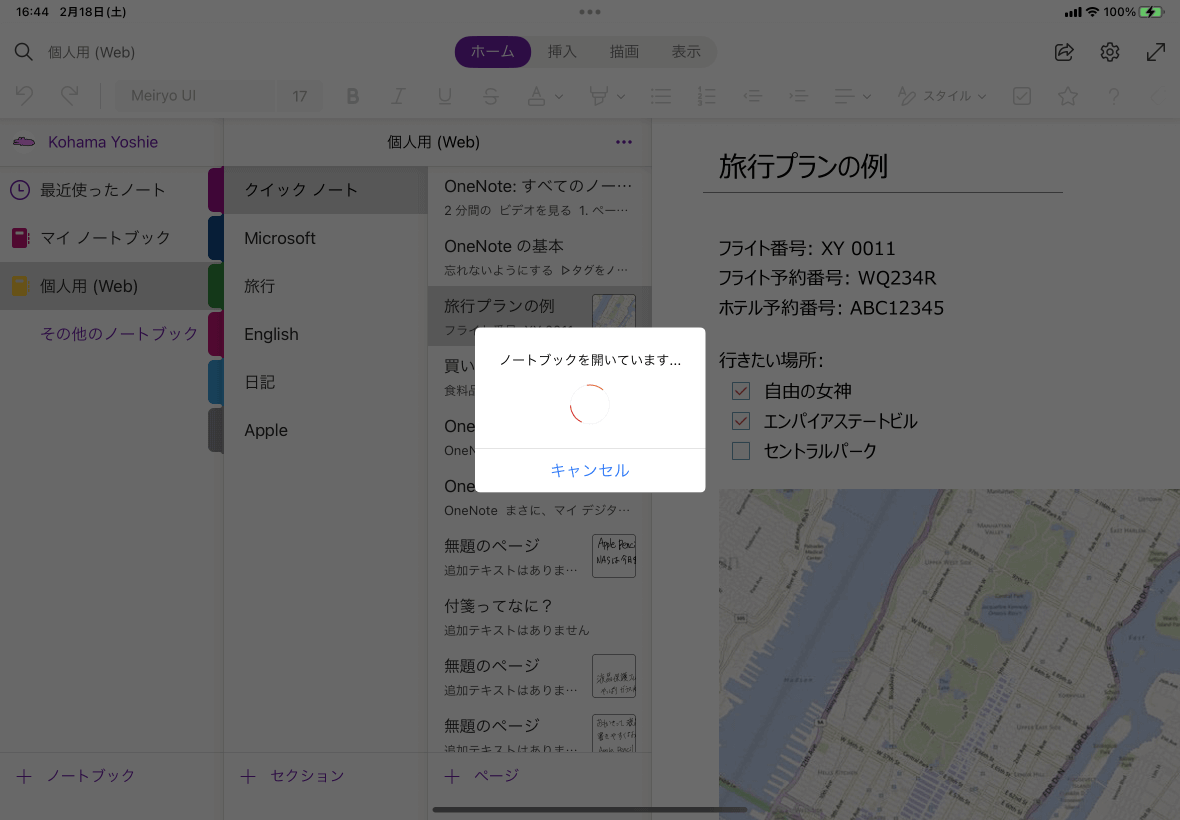Open the paragraph alignment dropdown
The height and width of the screenshot is (820, 1180).
tap(852, 96)
